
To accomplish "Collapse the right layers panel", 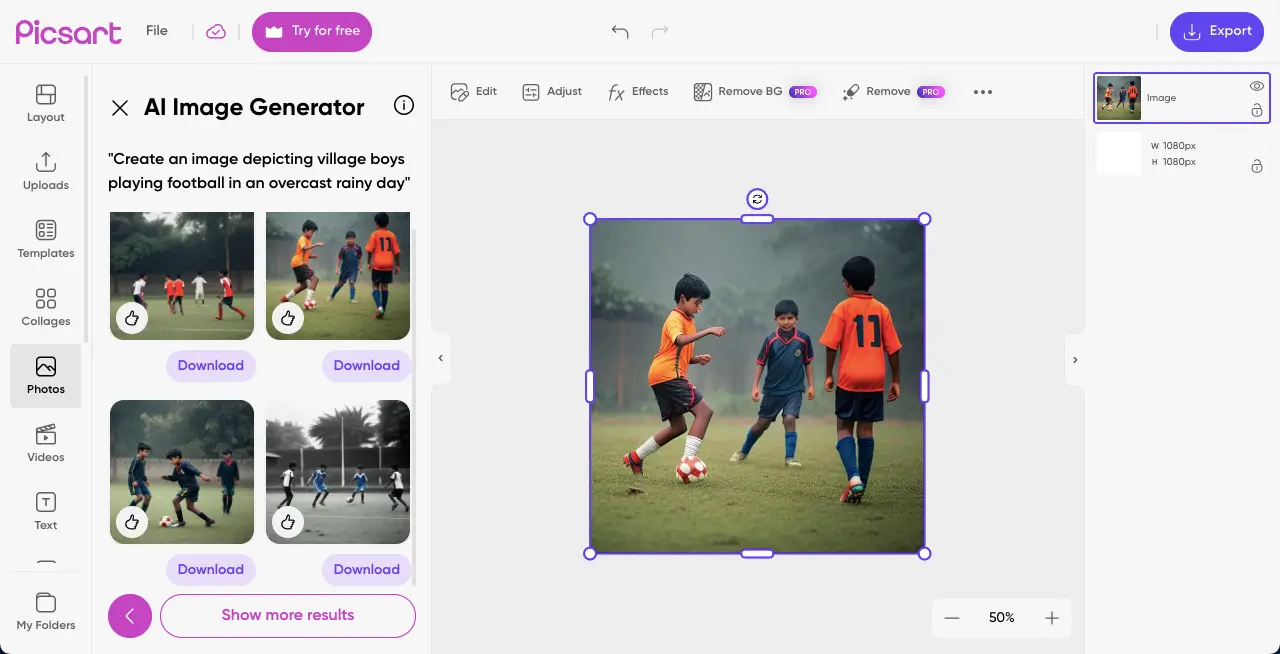I will coord(1075,360).
